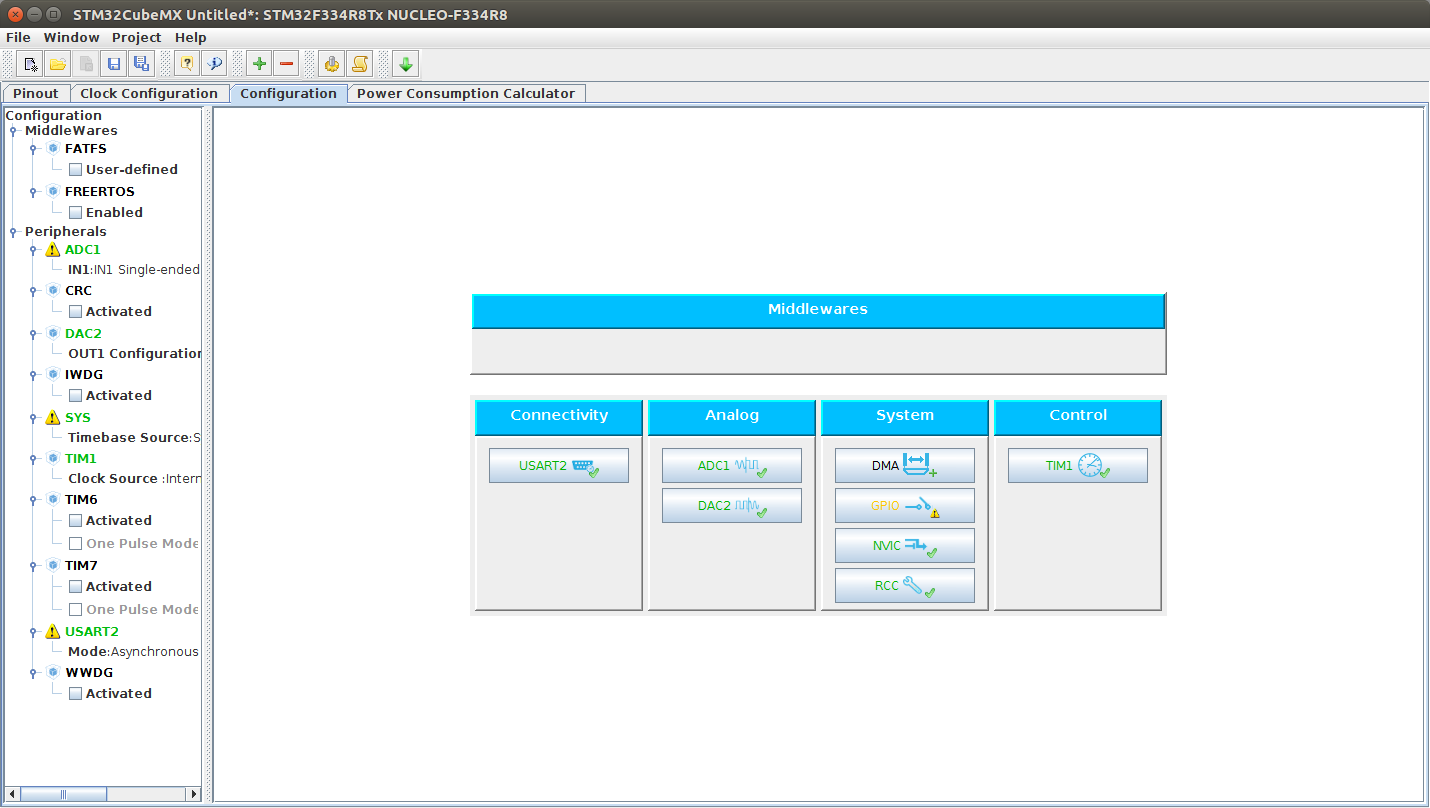Image resolution: width=1430 pixels, height=808 pixels.
Task: Collapse the ADC1 tree node
Action: tap(33, 250)
